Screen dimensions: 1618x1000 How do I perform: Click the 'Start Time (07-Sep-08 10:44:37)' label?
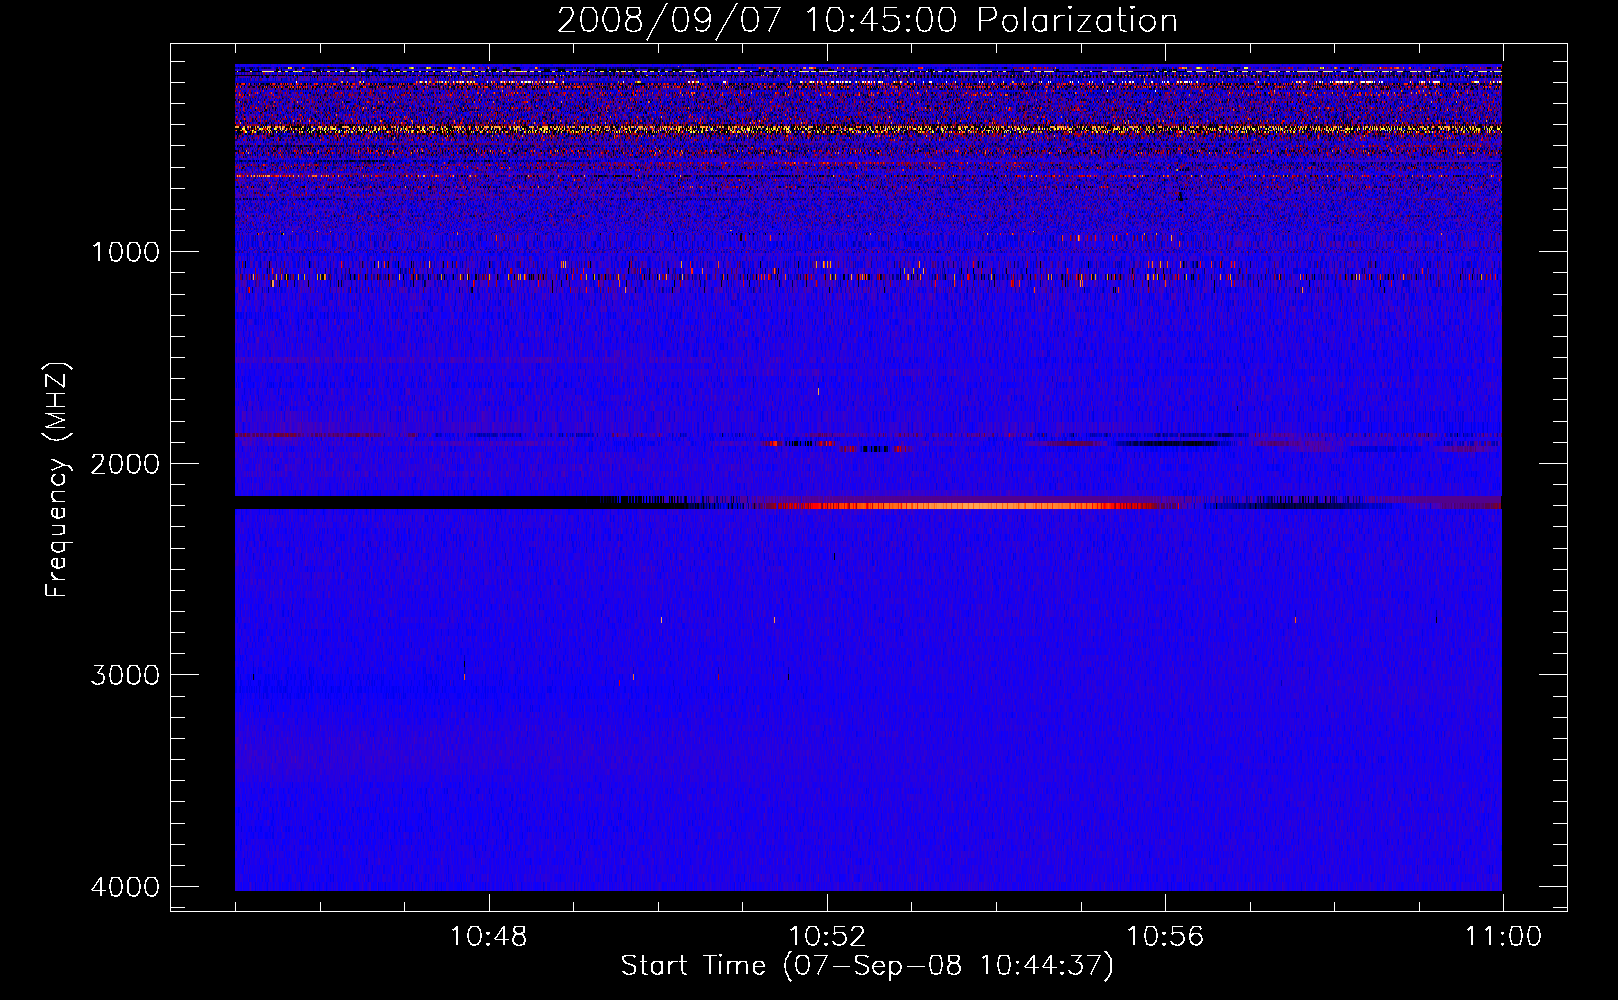point(867,966)
